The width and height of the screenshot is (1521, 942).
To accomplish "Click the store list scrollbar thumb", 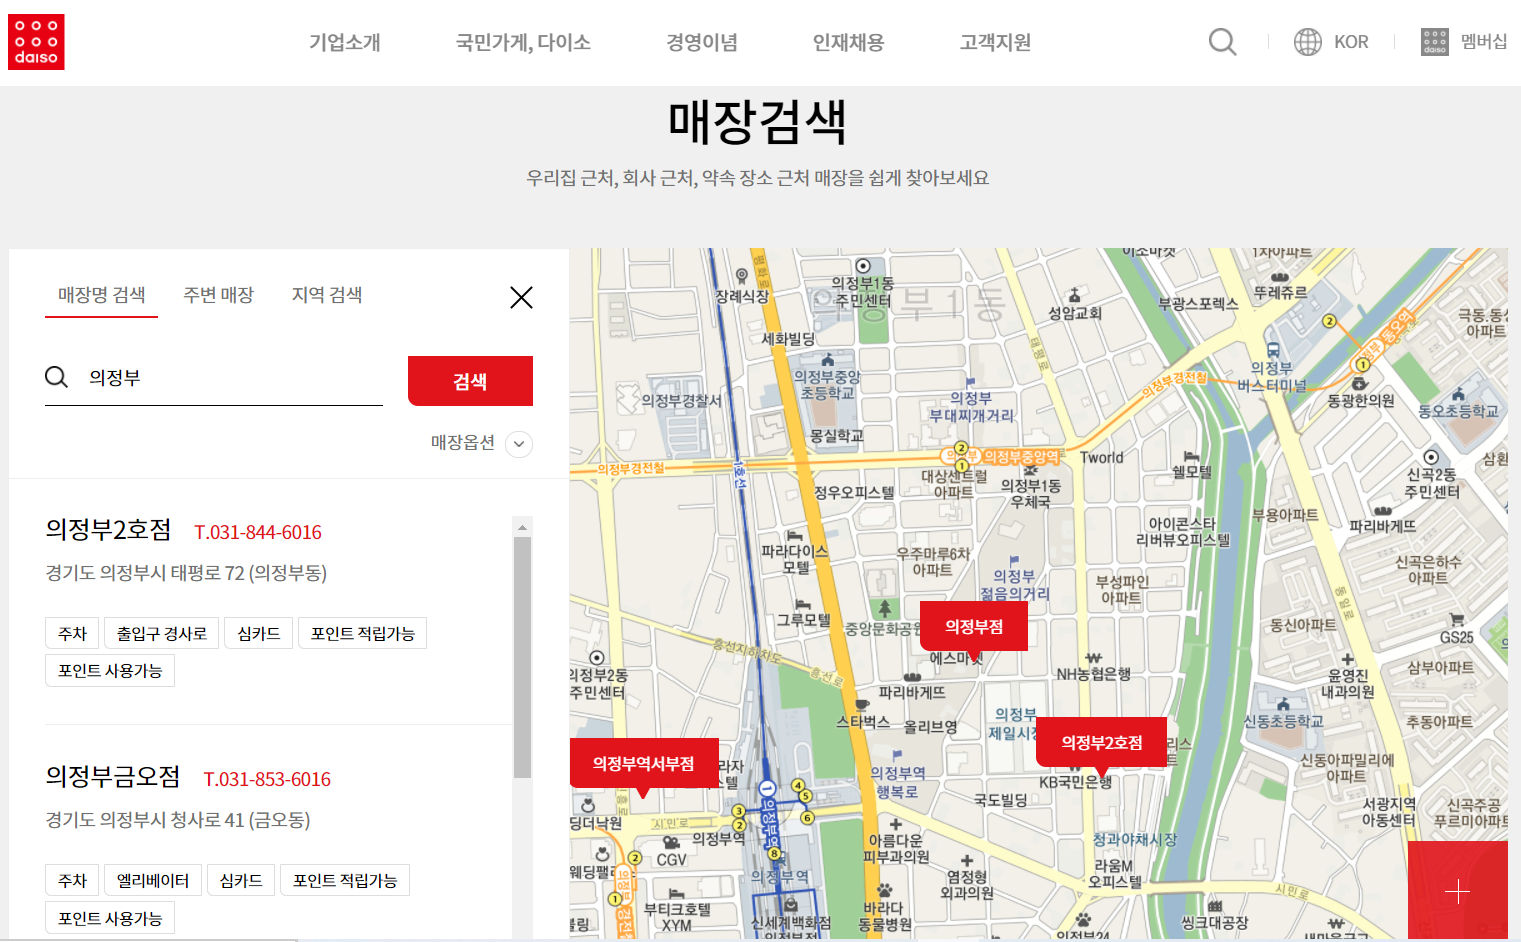I will [x=522, y=657].
